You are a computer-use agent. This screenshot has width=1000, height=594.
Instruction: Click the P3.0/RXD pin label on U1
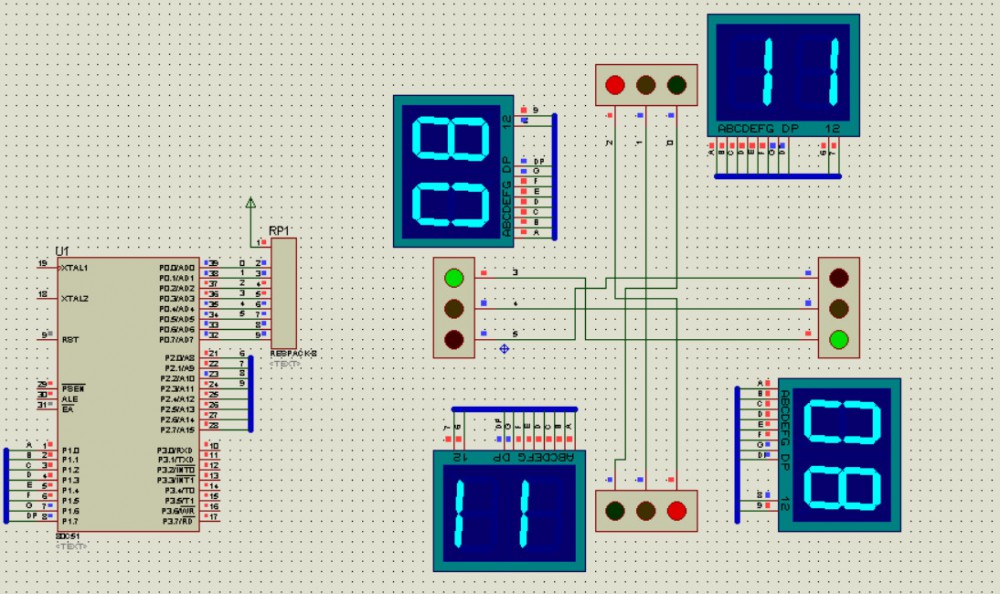point(175,450)
